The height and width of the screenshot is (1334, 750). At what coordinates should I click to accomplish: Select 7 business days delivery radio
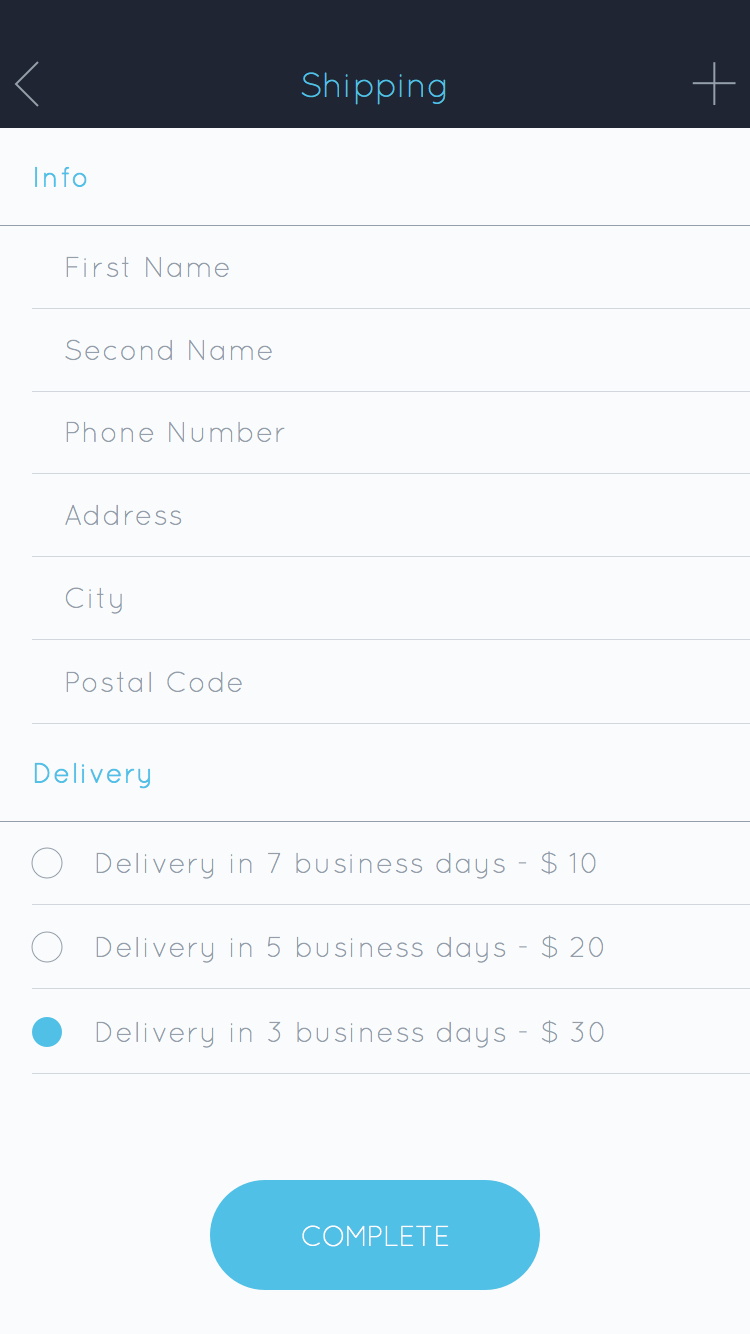coord(47,863)
